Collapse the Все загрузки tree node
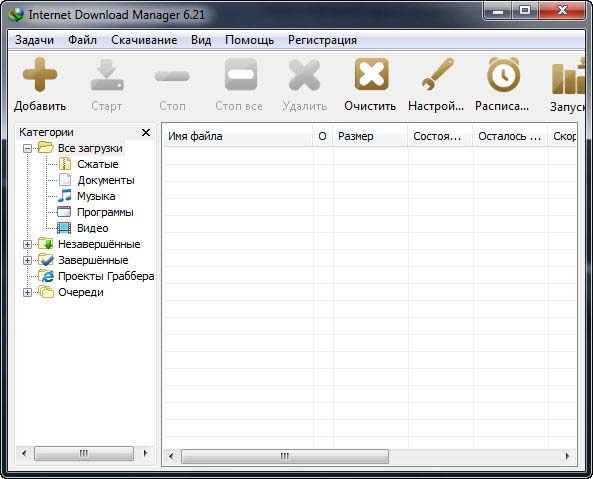Screen dimensions: 593x479 pyautogui.click(x=27, y=148)
